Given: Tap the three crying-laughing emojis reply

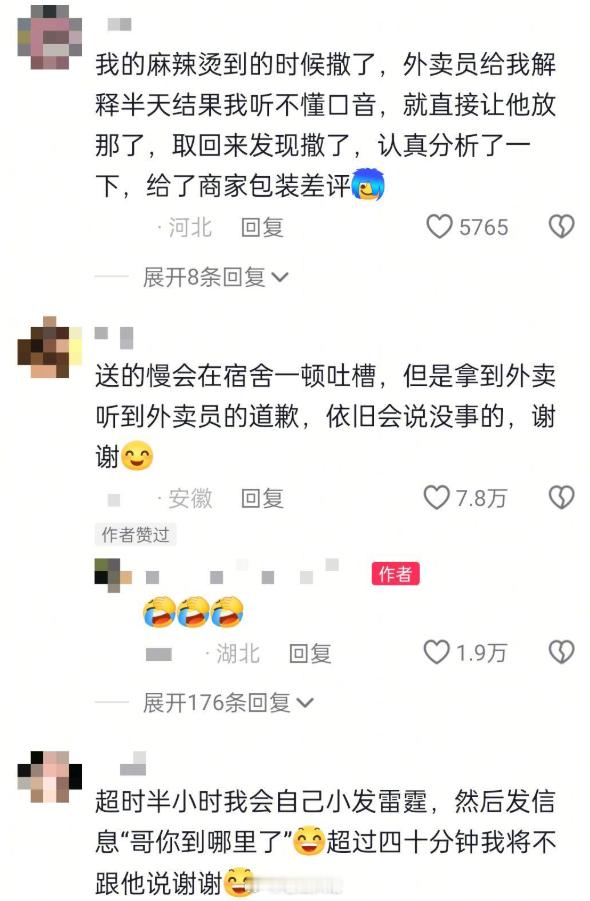Looking at the screenshot, I should click(193, 611).
